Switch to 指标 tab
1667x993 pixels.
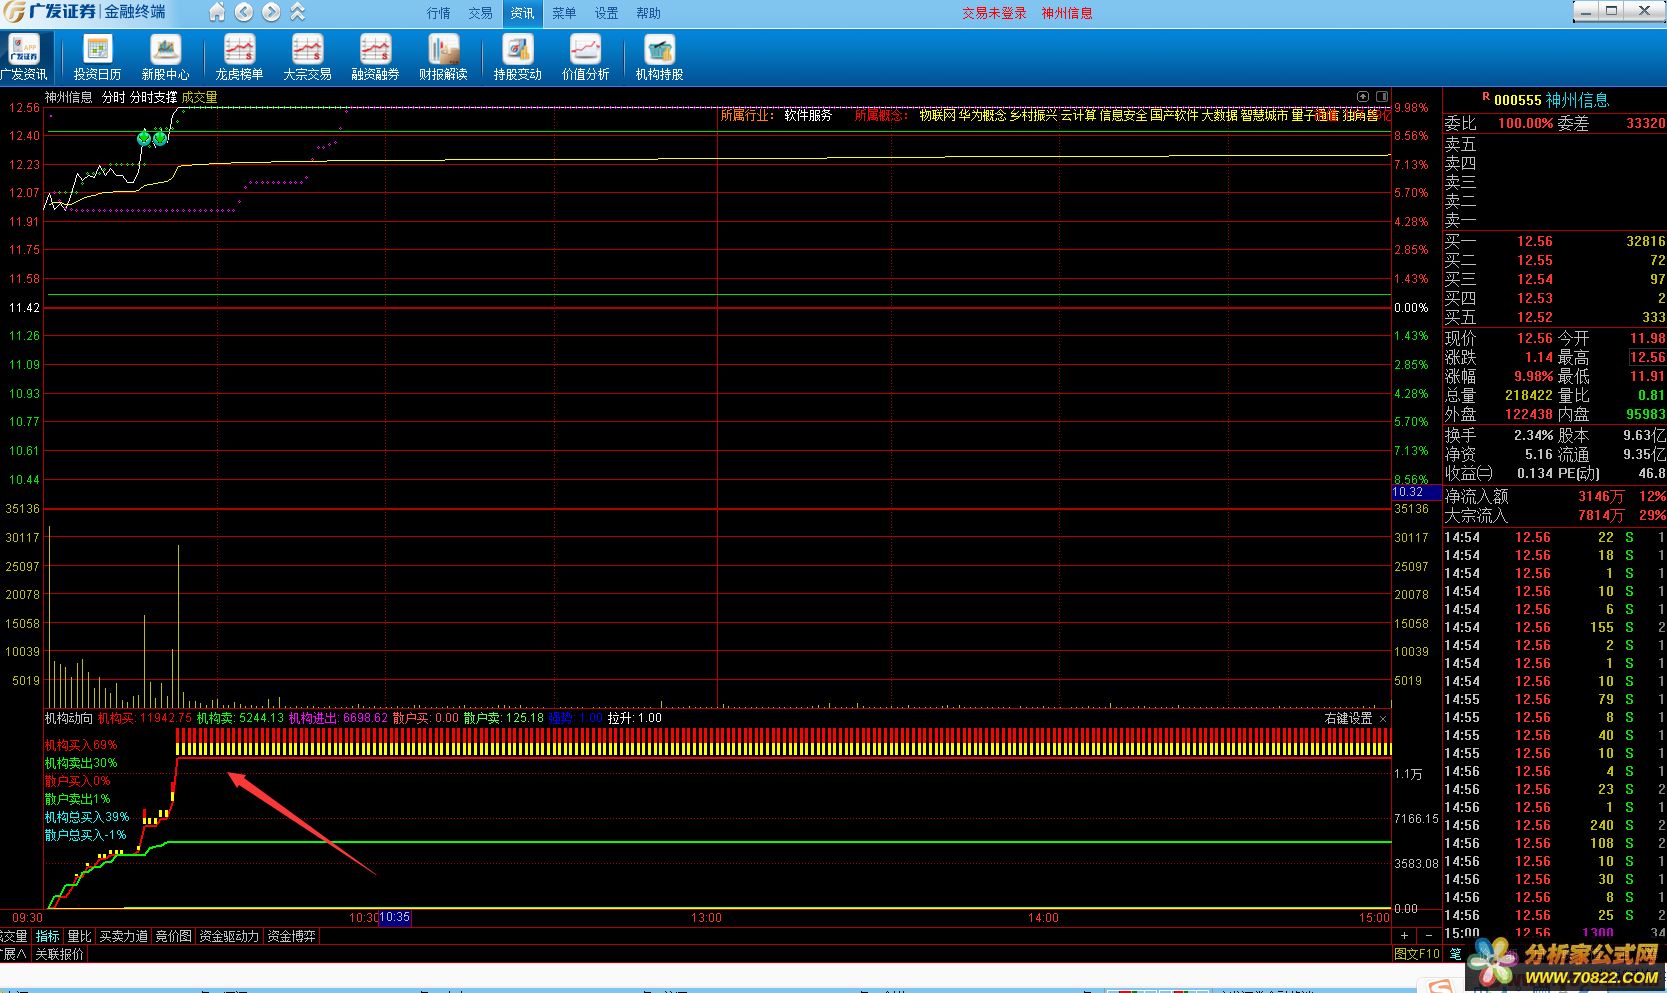(47, 936)
